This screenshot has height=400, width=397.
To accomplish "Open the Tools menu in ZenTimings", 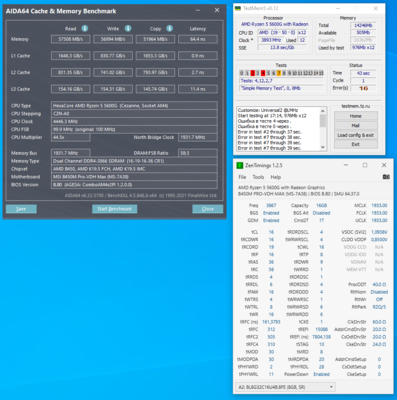I will click(258, 177).
